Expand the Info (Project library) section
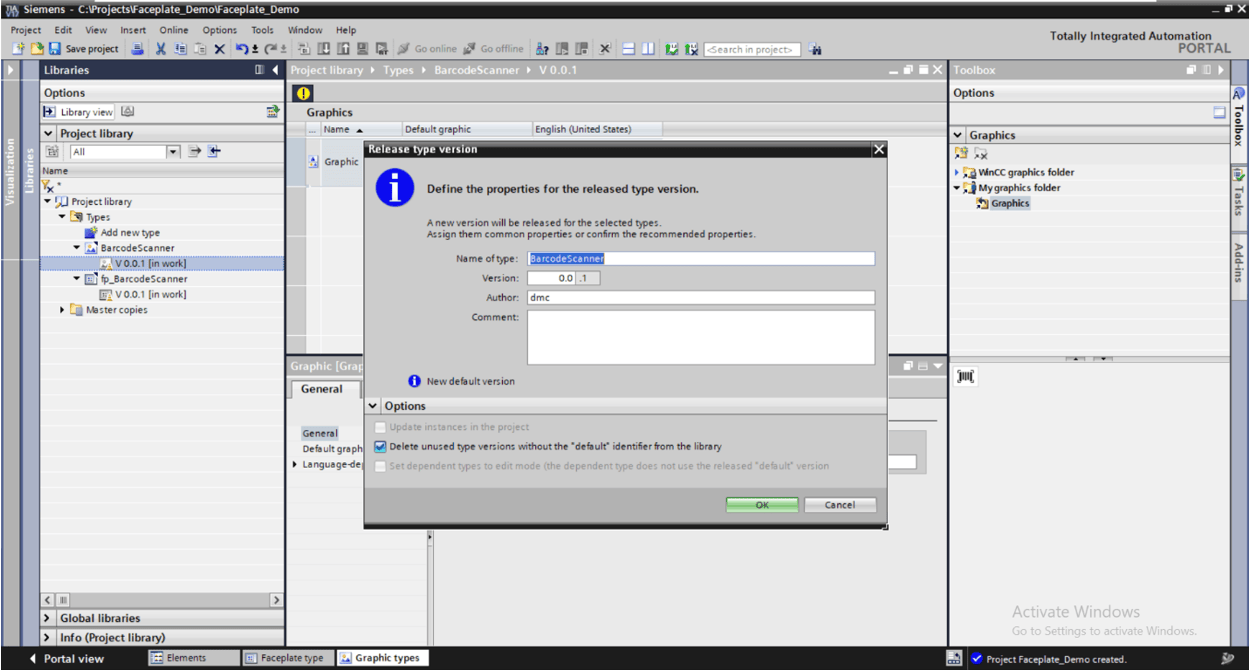 coord(48,638)
